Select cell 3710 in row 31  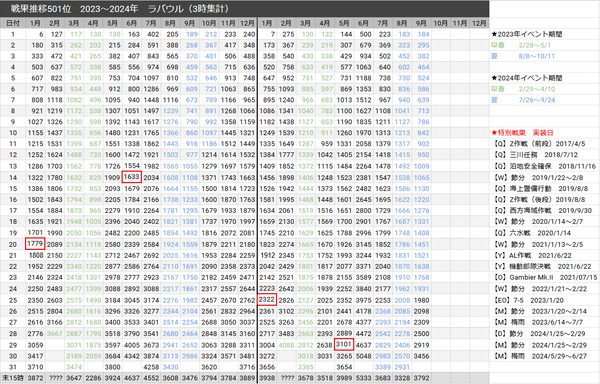tap(35, 367)
